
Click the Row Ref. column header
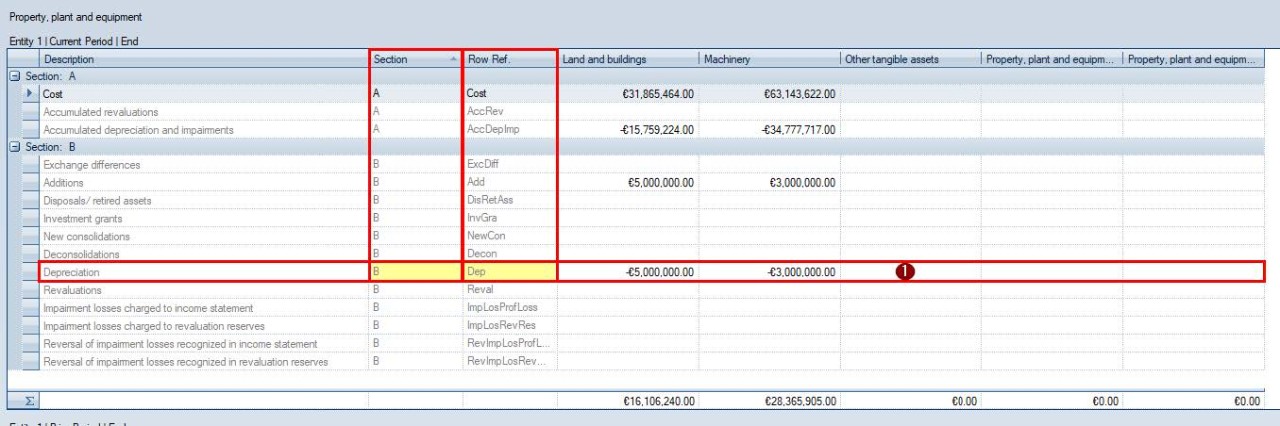[509, 59]
